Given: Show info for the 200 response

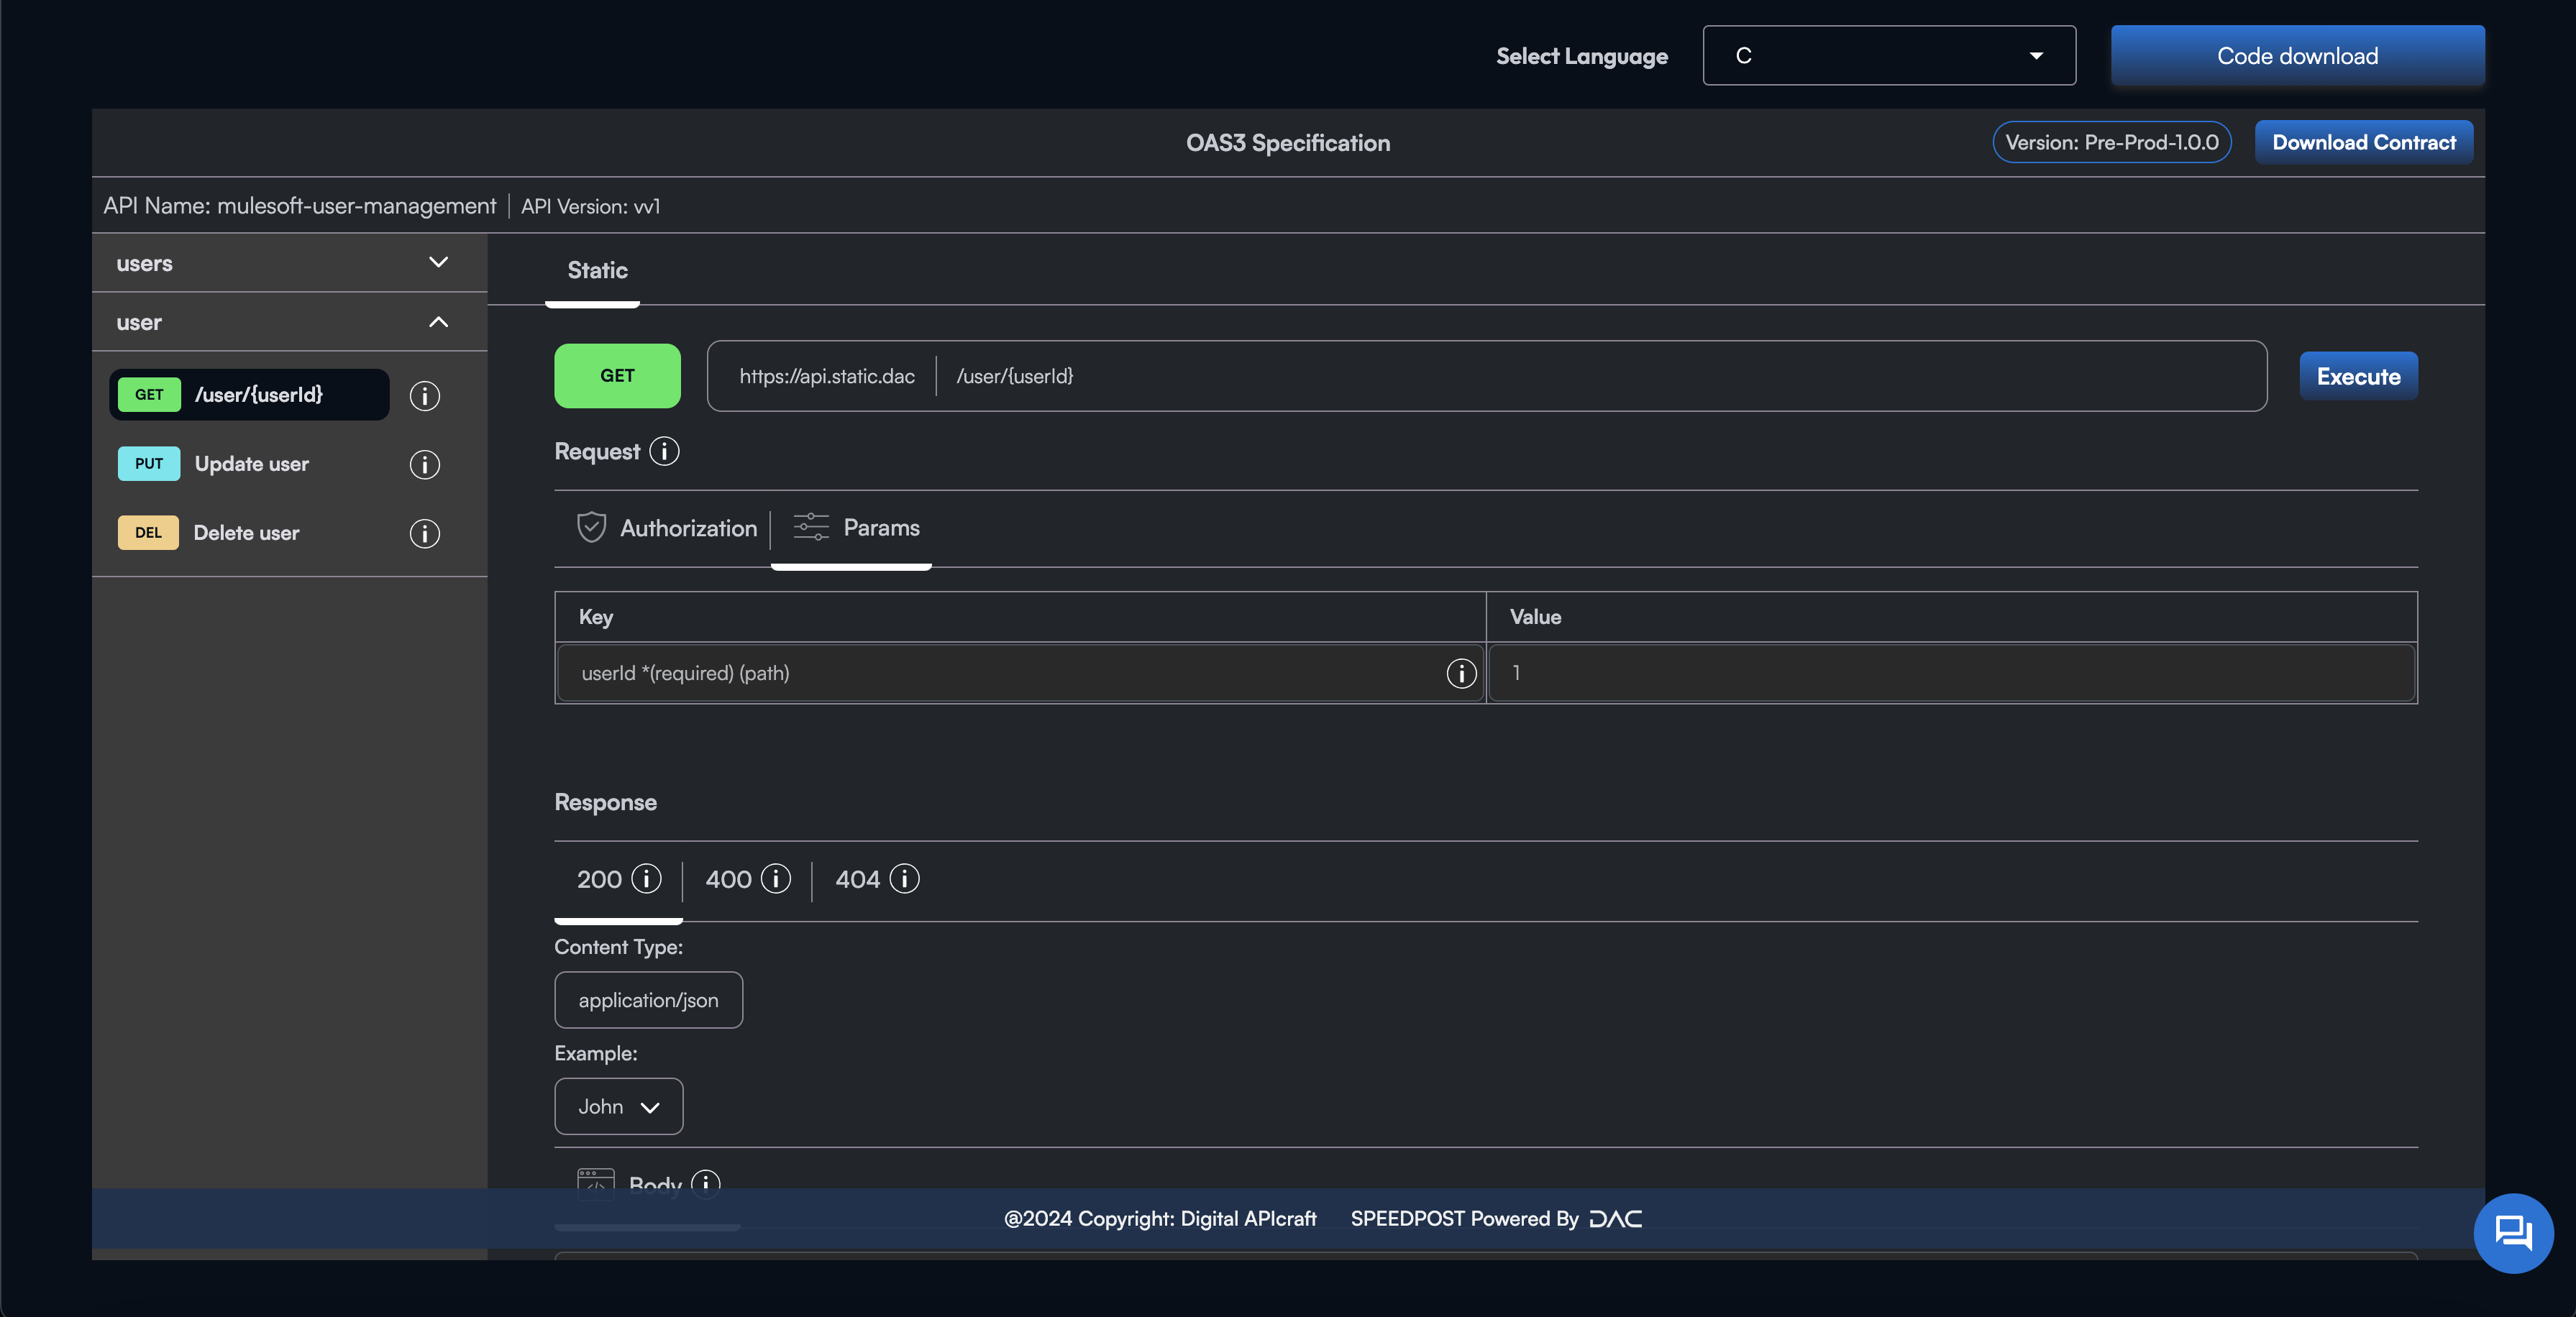Looking at the screenshot, I should pos(646,878).
